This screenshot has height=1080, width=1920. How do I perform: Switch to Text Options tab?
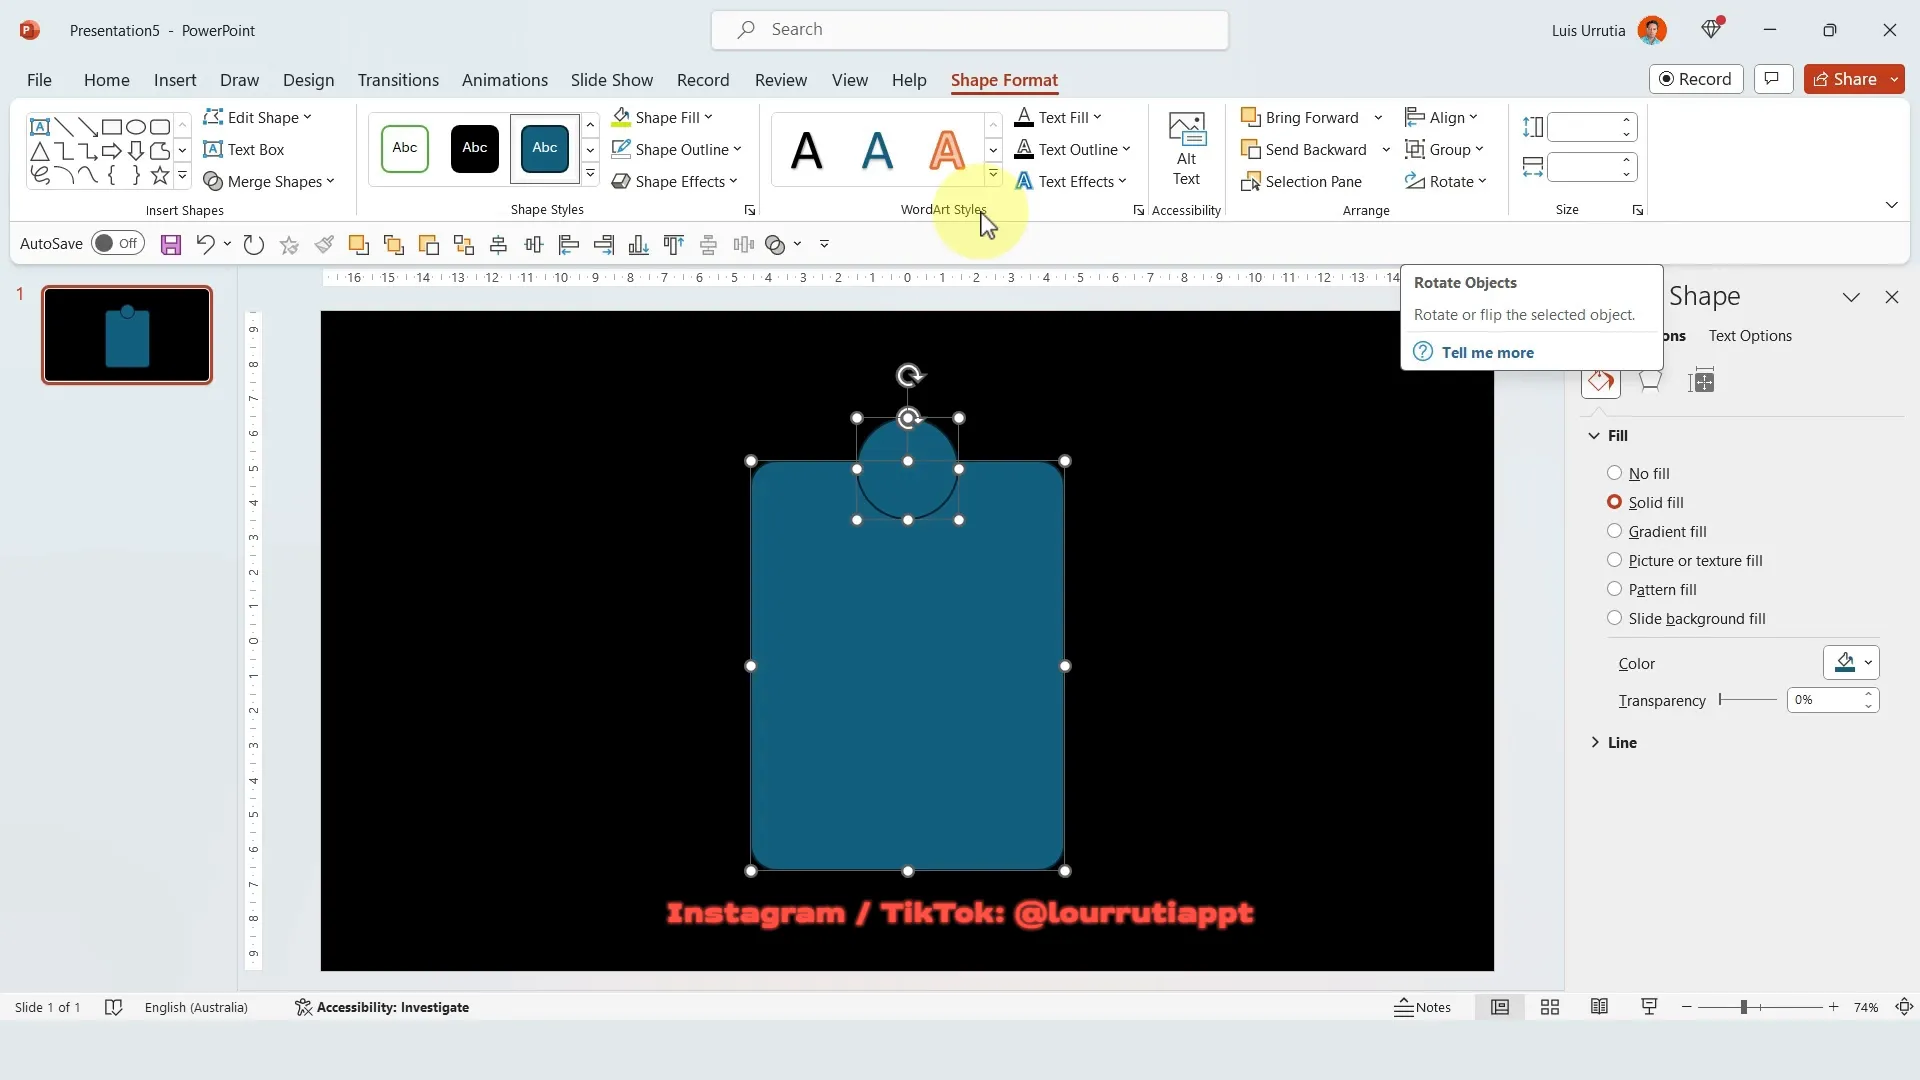tap(1750, 336)
